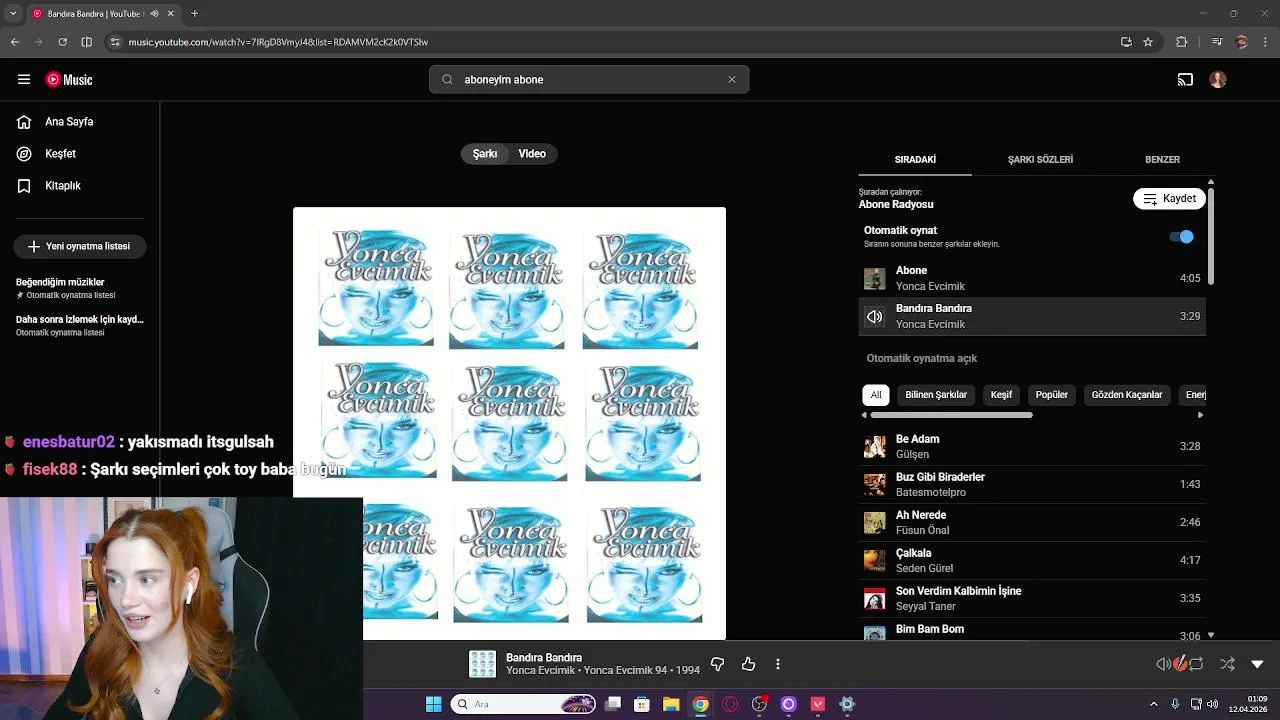The width and height of the screenshot is (1280, 720).
Task: Select the SIRADAKİ tab
Action: pyautogui.click(x=915, y=160)
